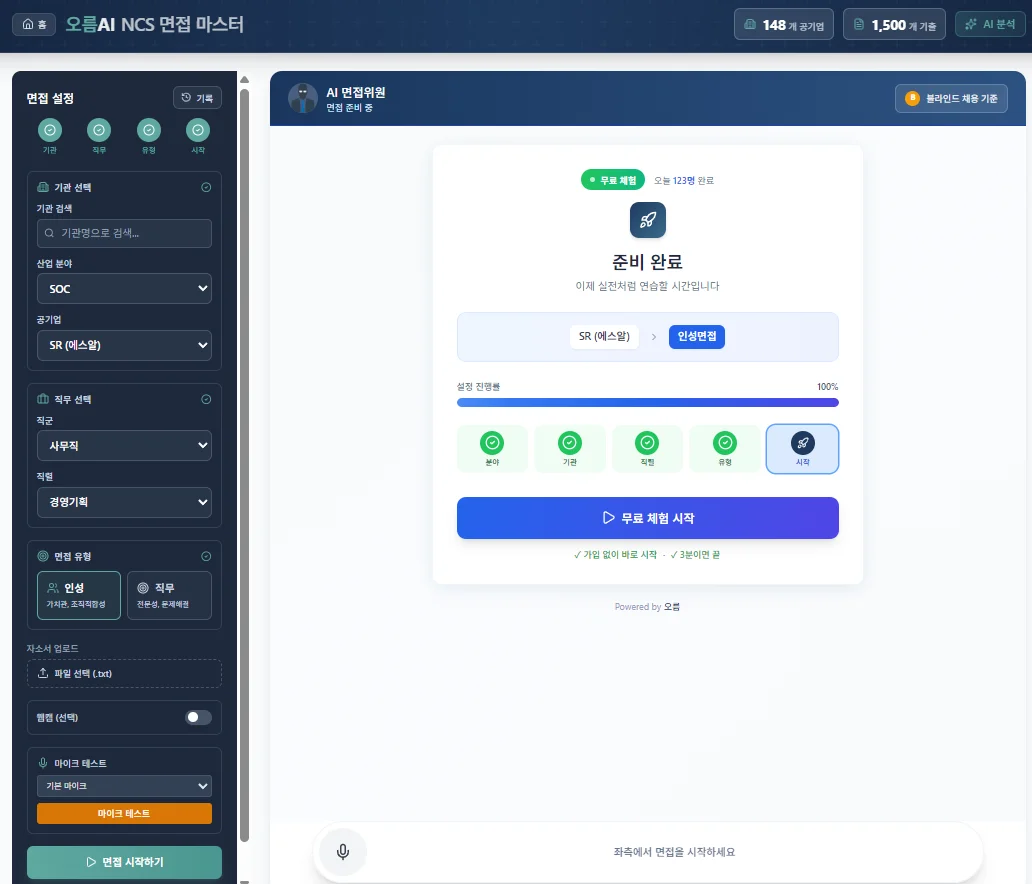Select 직무 interview type card

point(169,595)
